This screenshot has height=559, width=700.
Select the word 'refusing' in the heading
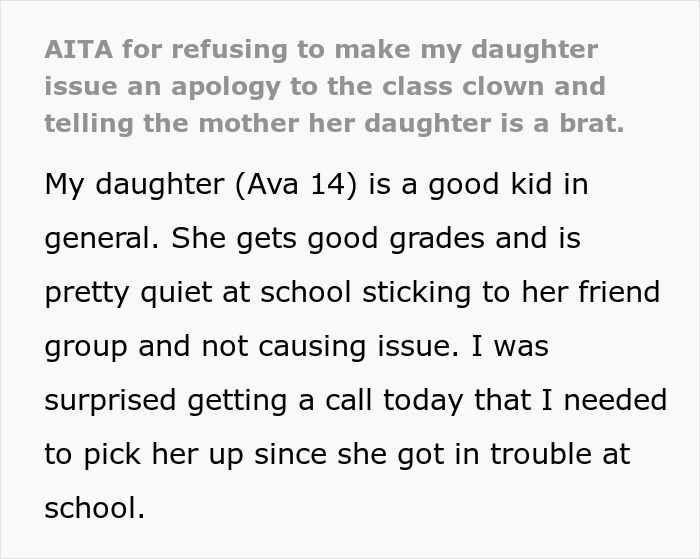point(229,49)
